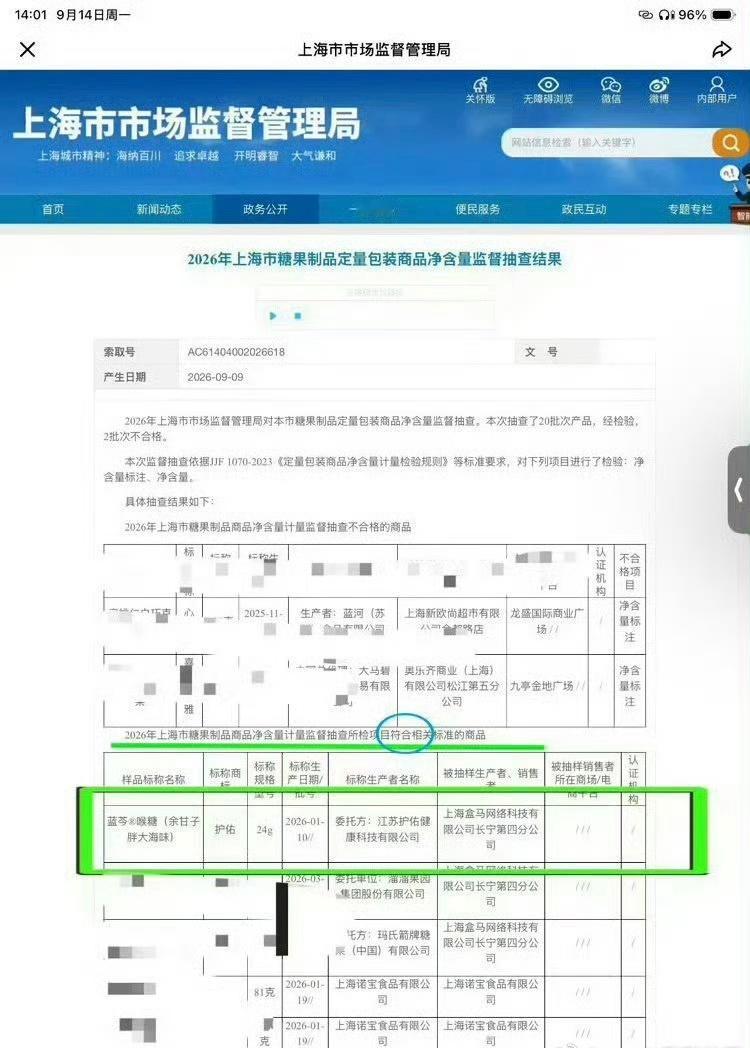This screenshot has width=750, height=1048.
Task: Open 专题专栏 nav tab
Action: (690, 209)
